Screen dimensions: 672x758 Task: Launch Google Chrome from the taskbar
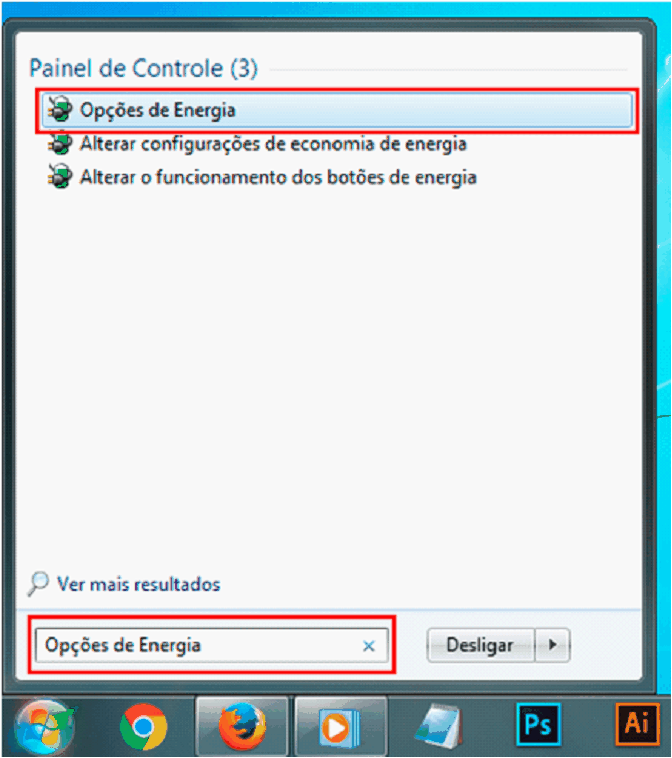(x=144, y=727)
